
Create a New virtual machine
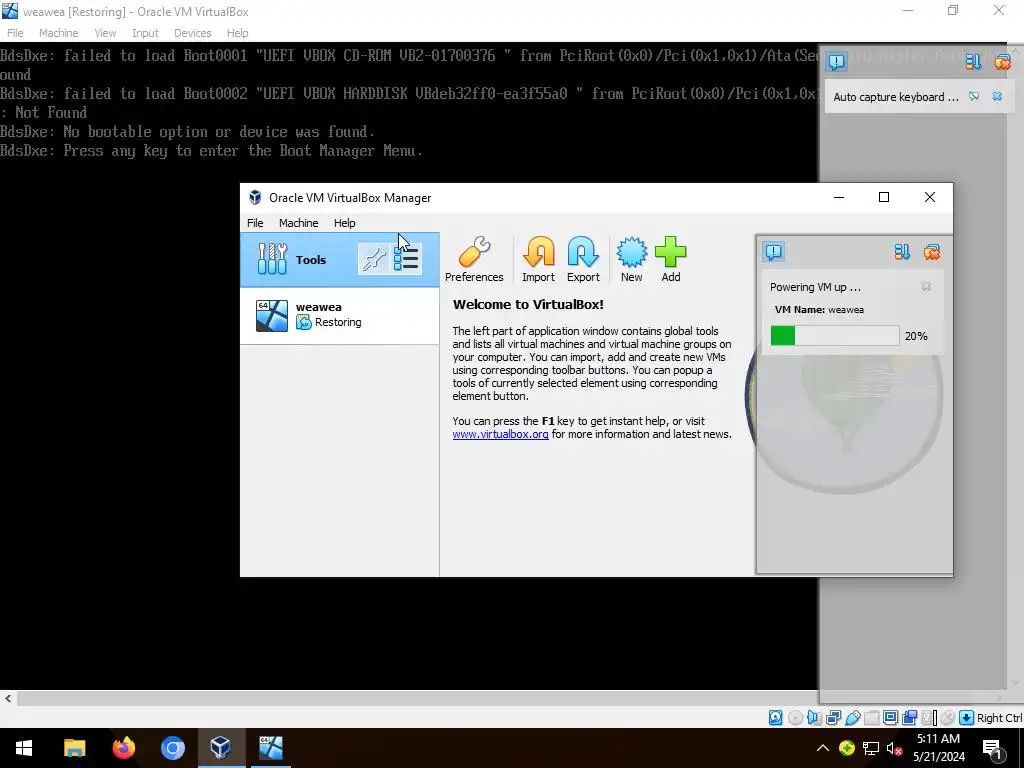tap(632, 259)
